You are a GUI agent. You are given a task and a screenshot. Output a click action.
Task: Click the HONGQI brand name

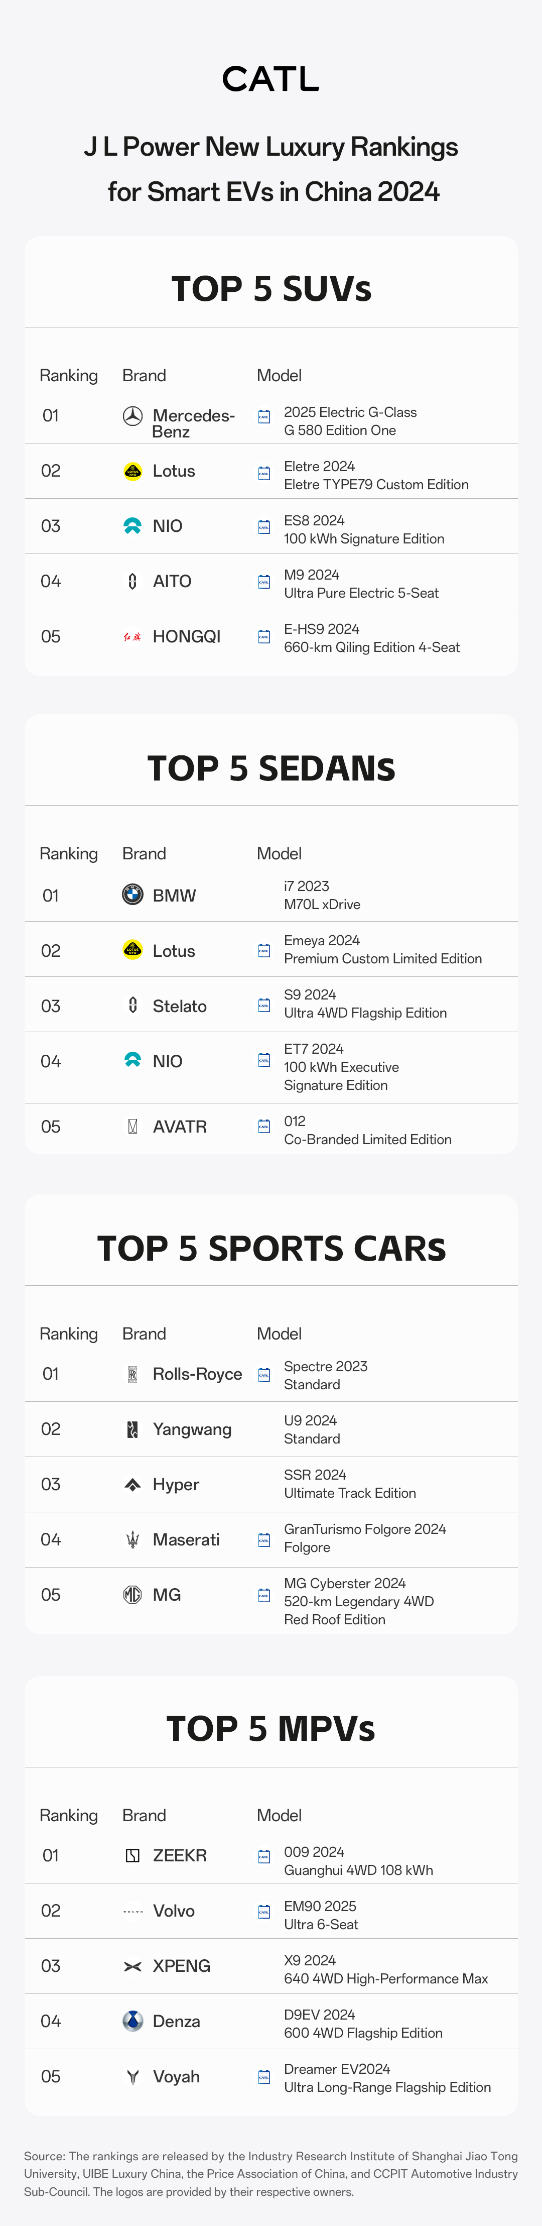(x=187, y=637)
